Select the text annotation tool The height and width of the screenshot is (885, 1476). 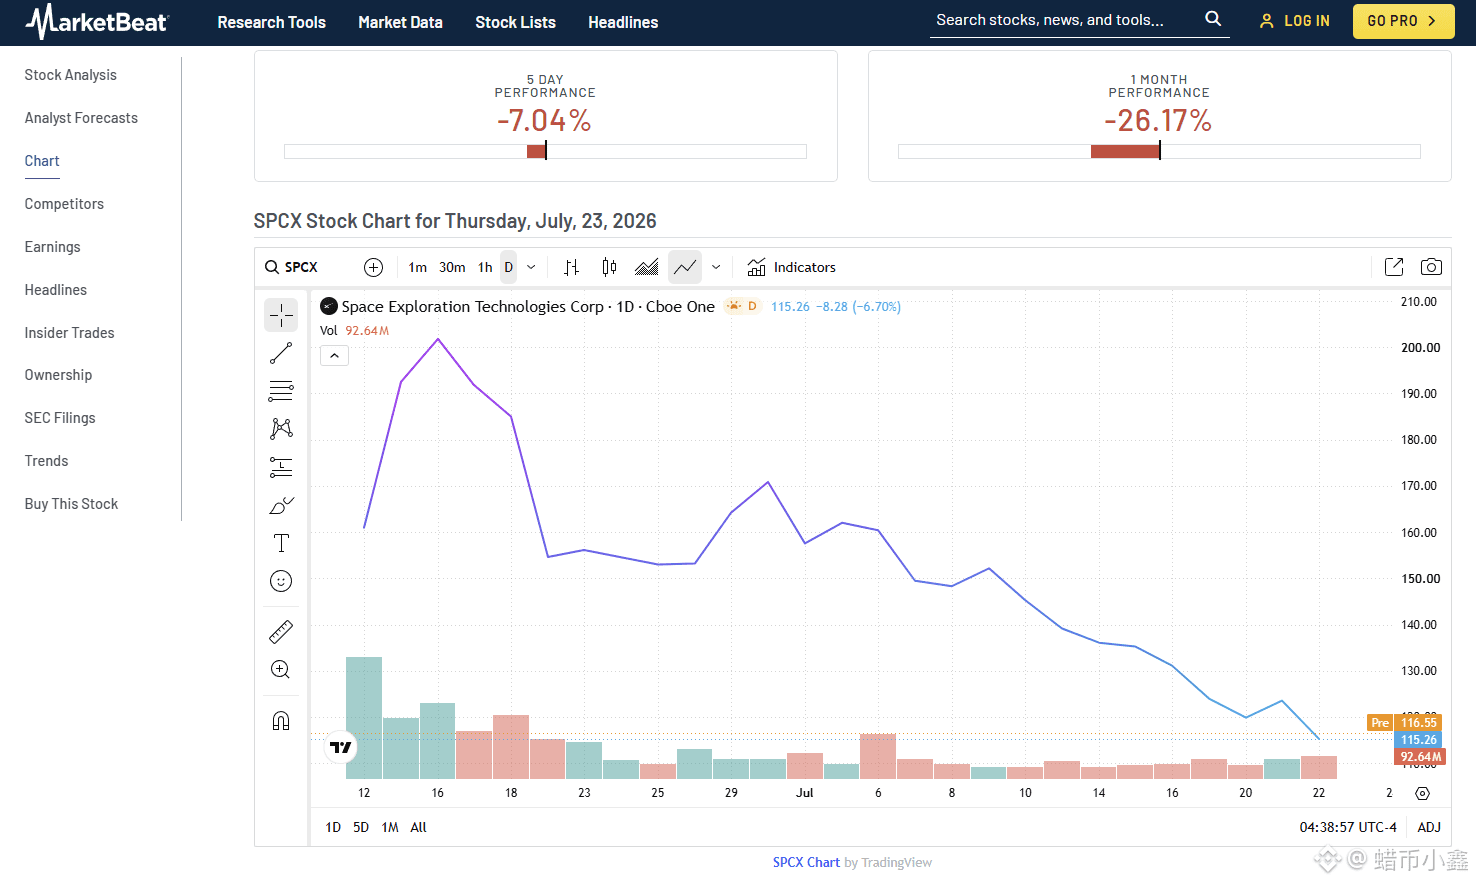[x=281, y=543]
